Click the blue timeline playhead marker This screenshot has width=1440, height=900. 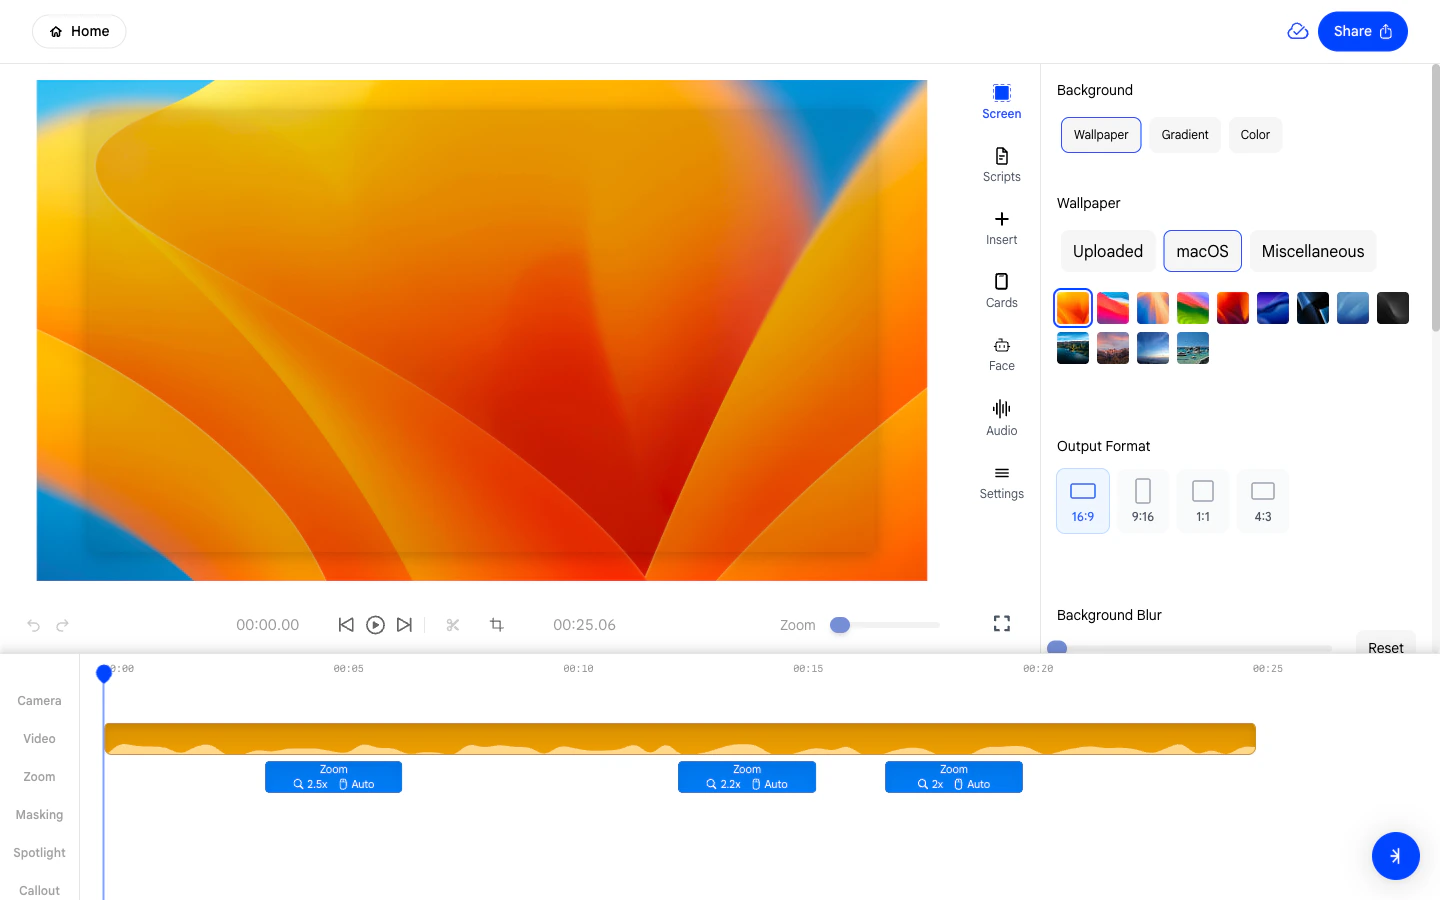(x=104, y=674)
